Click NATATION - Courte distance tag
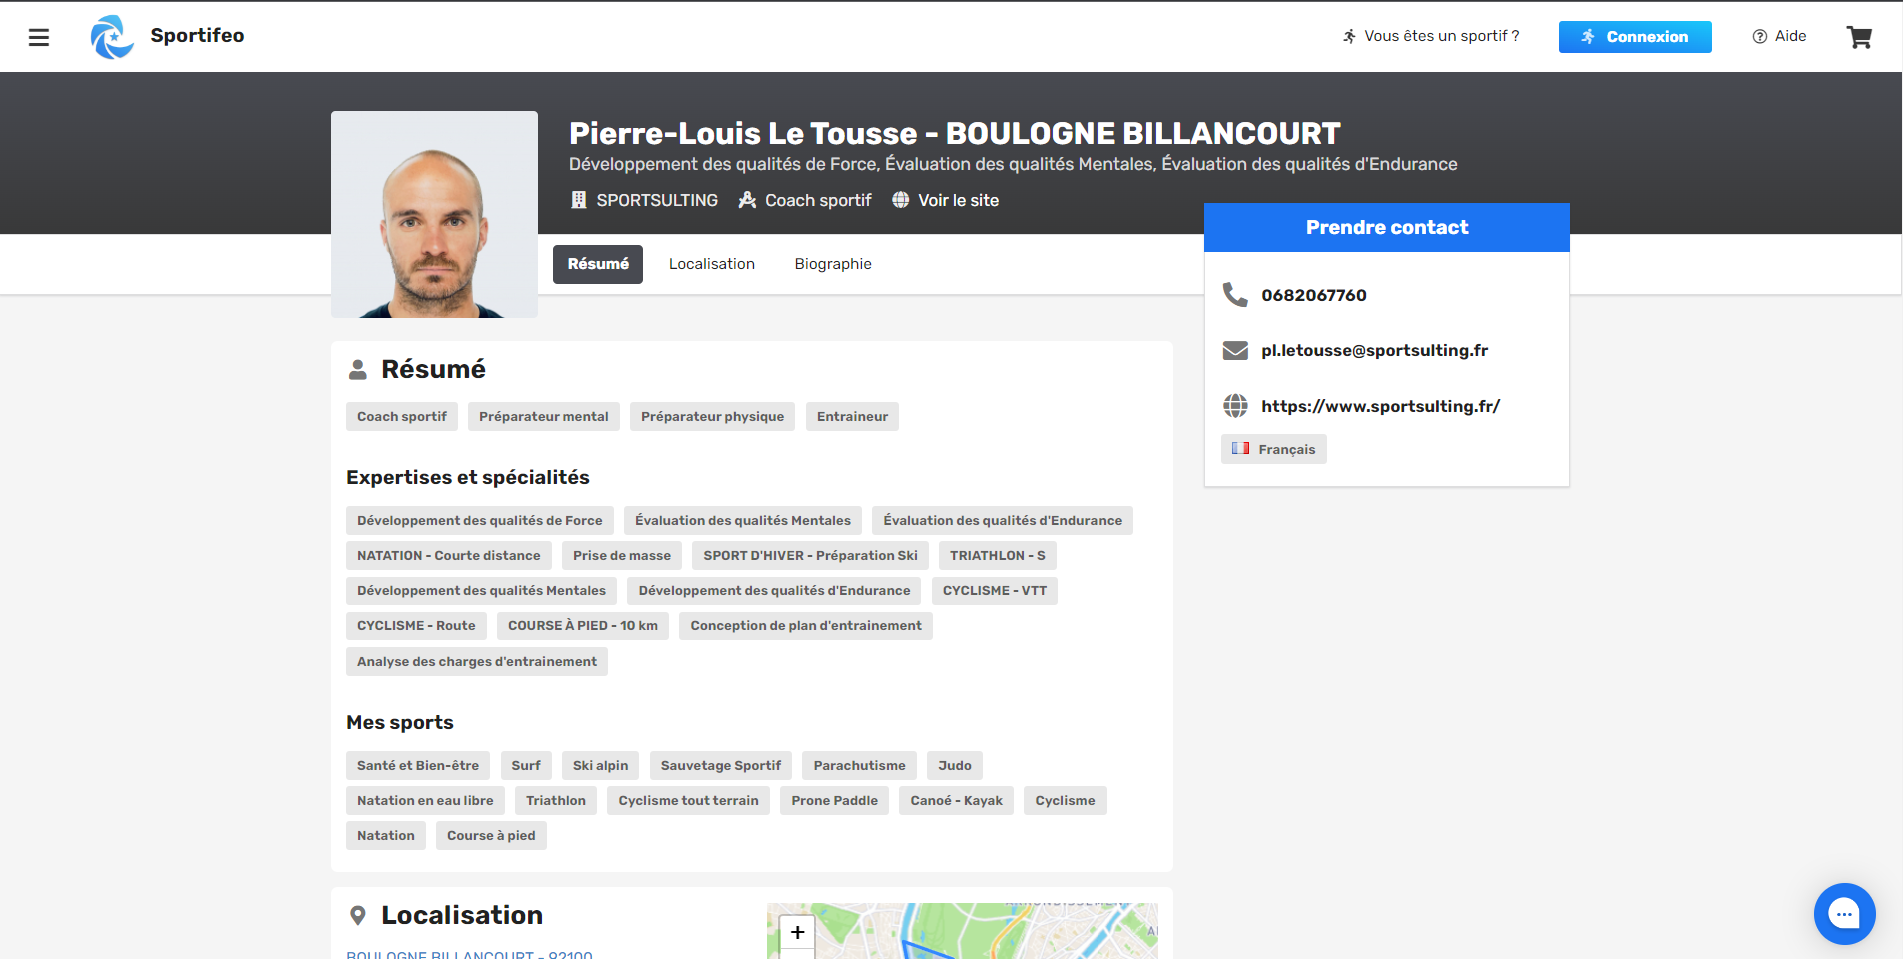 tap(449, 556)
